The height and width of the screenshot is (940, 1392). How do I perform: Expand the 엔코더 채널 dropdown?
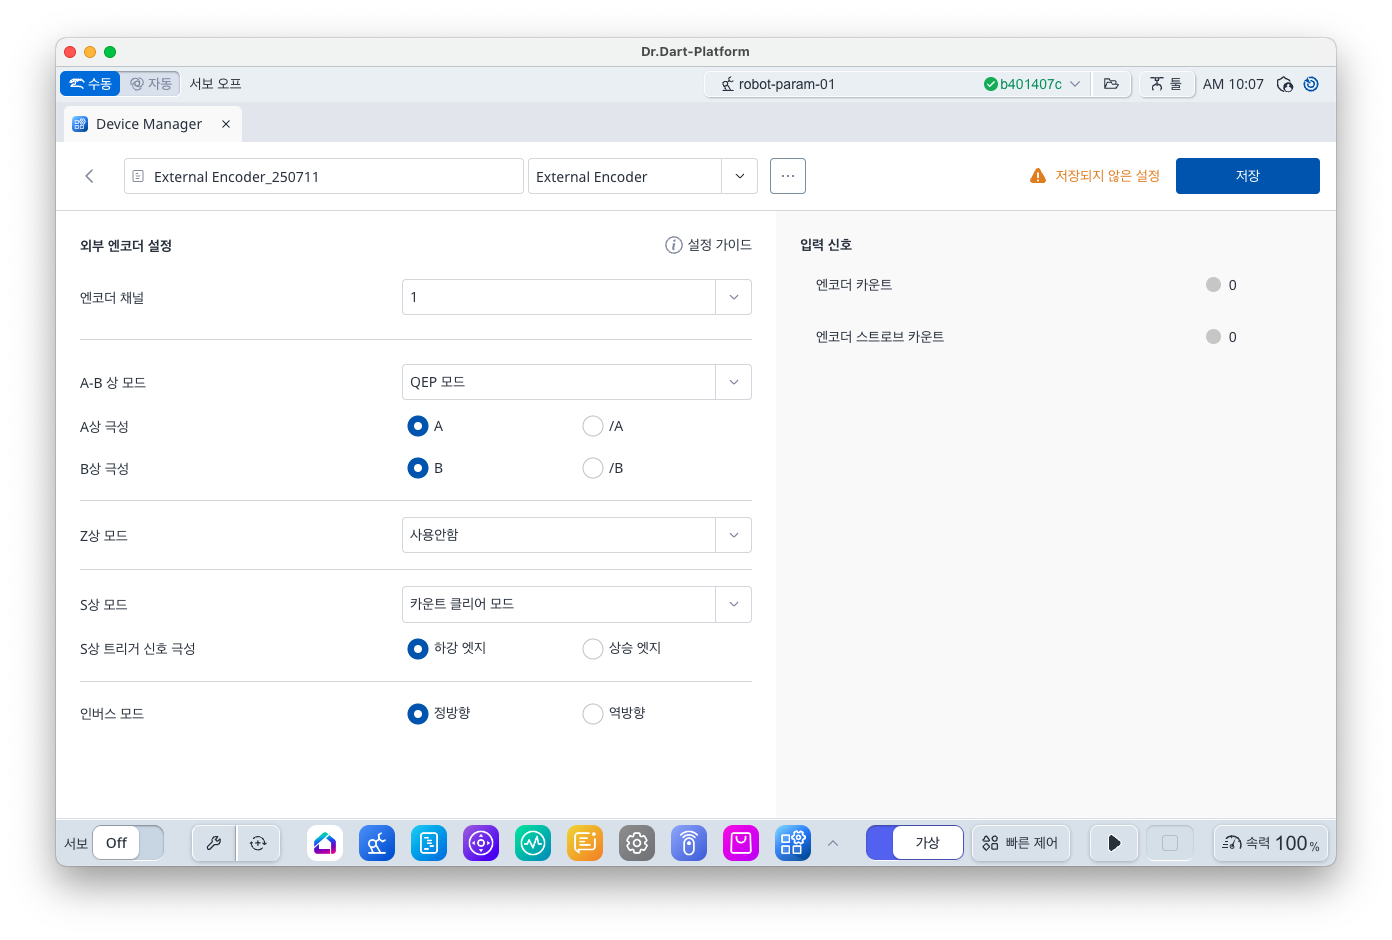click(x=733, y=297)
